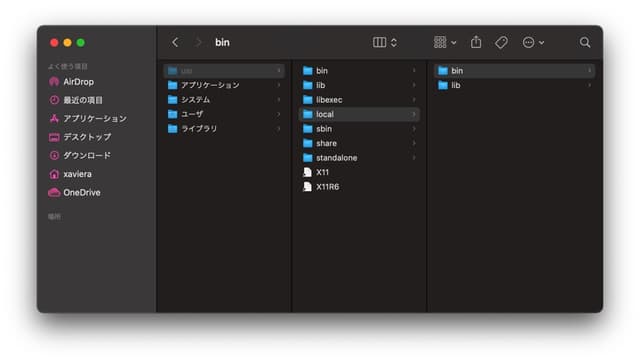Expand the libexec folder chevron
The width and height of the screenshot is (640, 362).
coord(414,100)
